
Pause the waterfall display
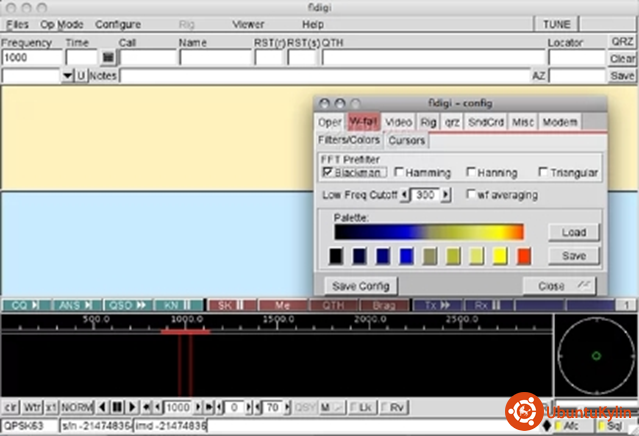point(117,407)
